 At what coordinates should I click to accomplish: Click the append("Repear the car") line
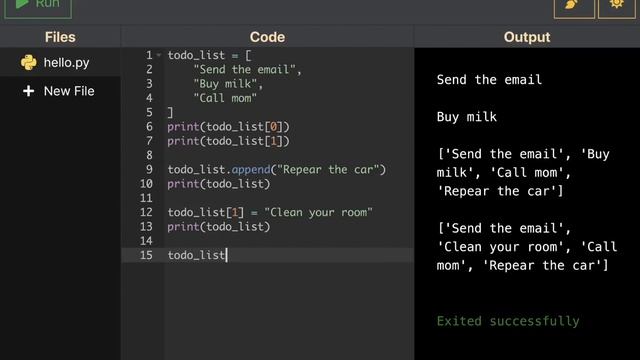click(x=276, y=169)
